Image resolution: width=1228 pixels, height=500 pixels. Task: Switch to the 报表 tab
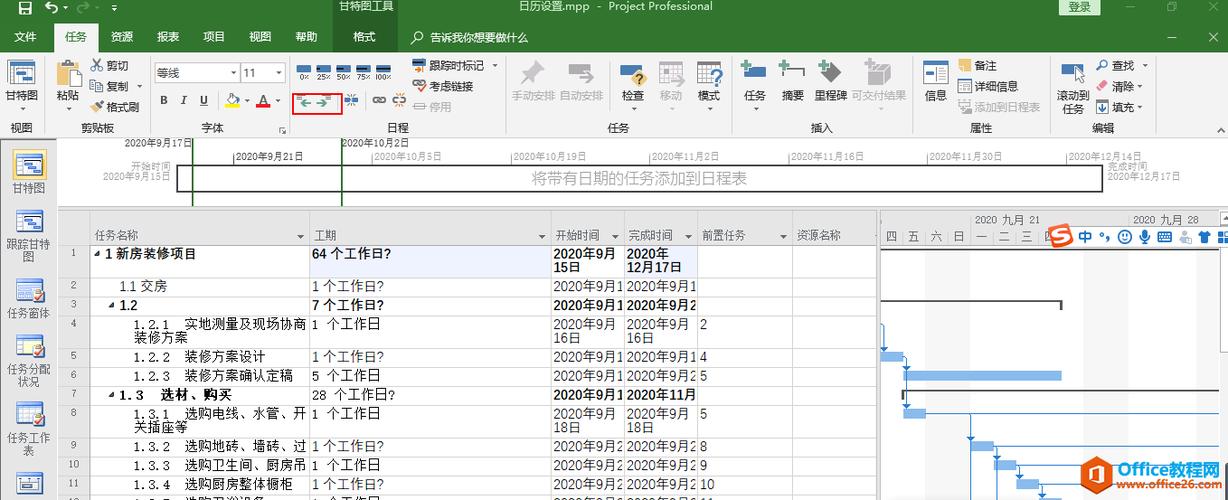pos(168,37)
